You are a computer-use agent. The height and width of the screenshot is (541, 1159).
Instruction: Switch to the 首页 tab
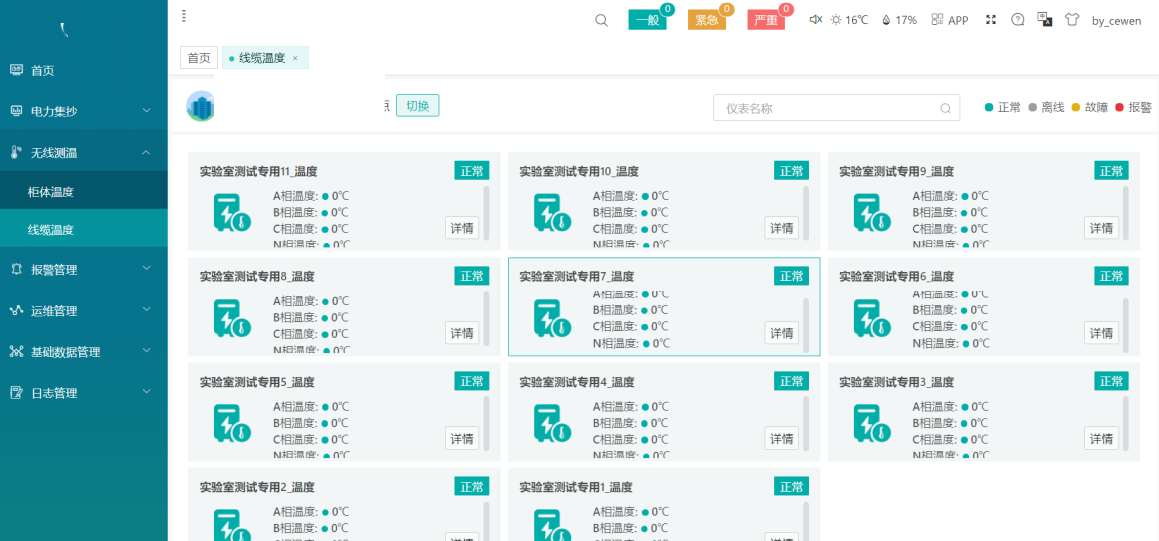pyautogui.click(x=198, y=58)
